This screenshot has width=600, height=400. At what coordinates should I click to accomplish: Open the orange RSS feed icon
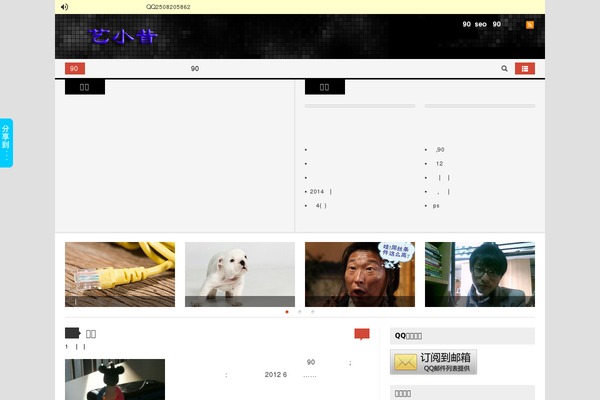(530, 25)
